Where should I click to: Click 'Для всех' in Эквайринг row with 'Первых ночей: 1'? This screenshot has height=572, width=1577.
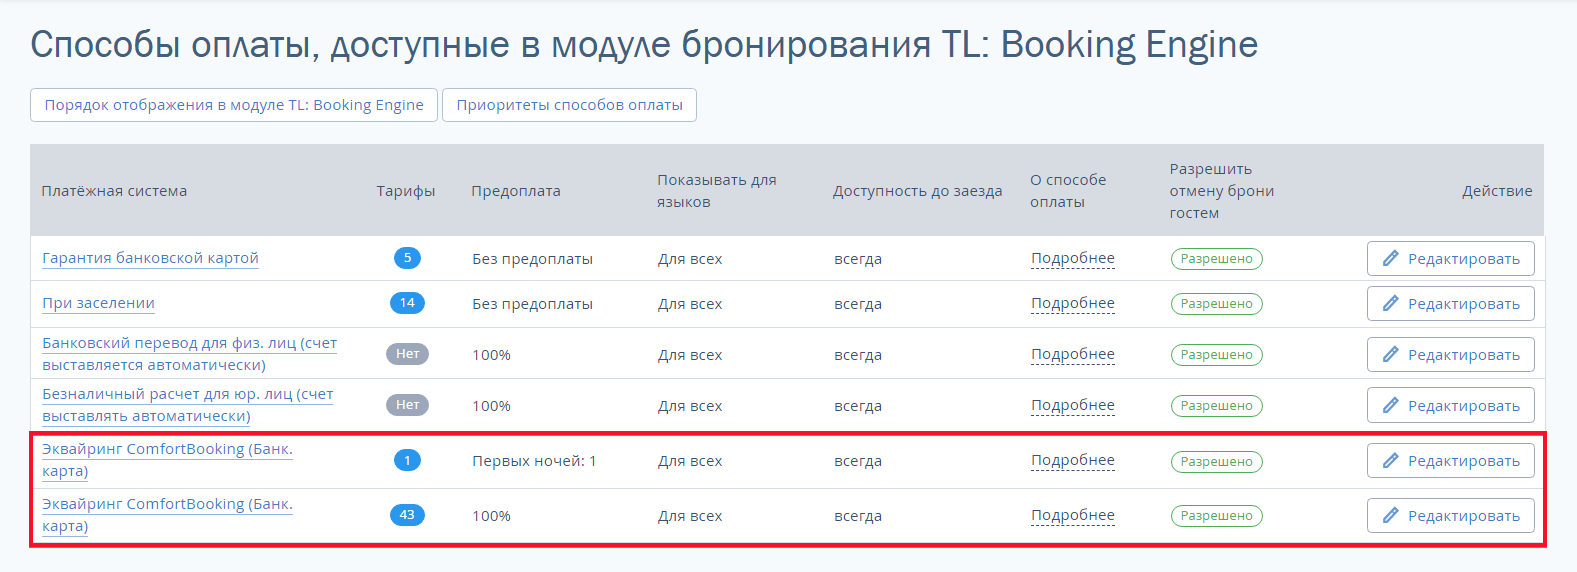tap(690, 461)
